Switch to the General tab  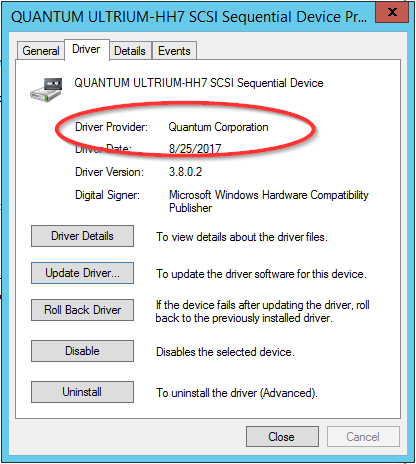tap(41, 51)
